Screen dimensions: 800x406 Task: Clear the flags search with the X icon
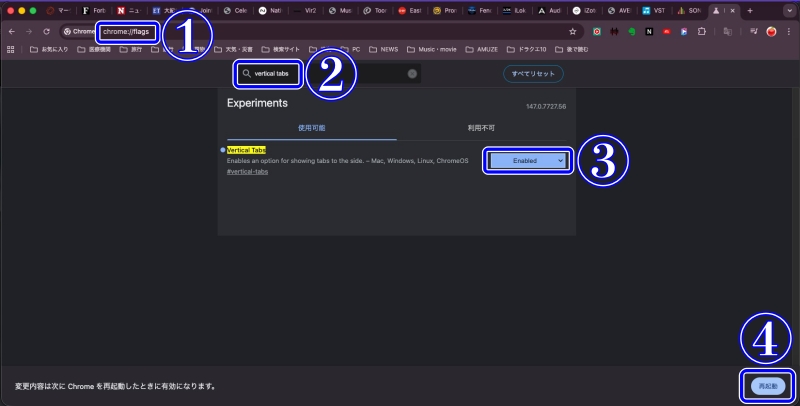pos(412,74)
